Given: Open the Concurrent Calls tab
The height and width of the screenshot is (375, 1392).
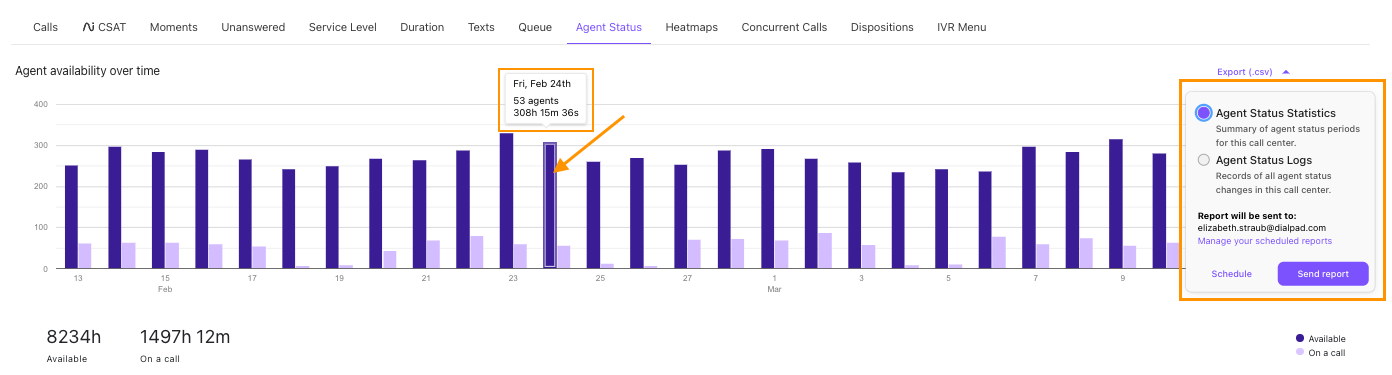Looking at the screenshot, I should [784, 27].
